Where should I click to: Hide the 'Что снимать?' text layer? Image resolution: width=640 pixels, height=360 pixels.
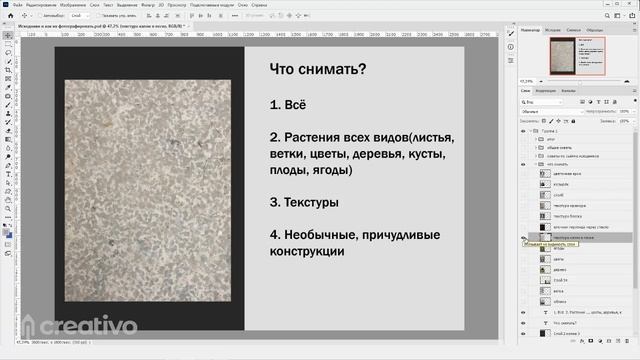(x=523, y=323)
